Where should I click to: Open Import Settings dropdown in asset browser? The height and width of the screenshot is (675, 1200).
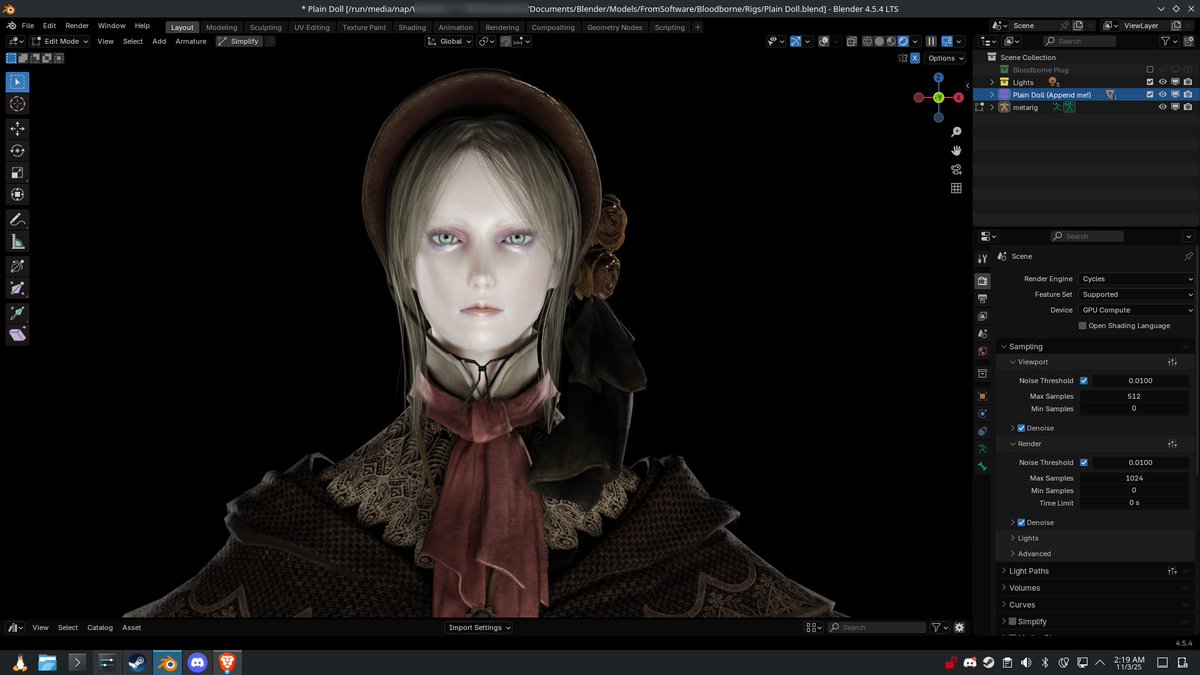click(x=480, y=628)
